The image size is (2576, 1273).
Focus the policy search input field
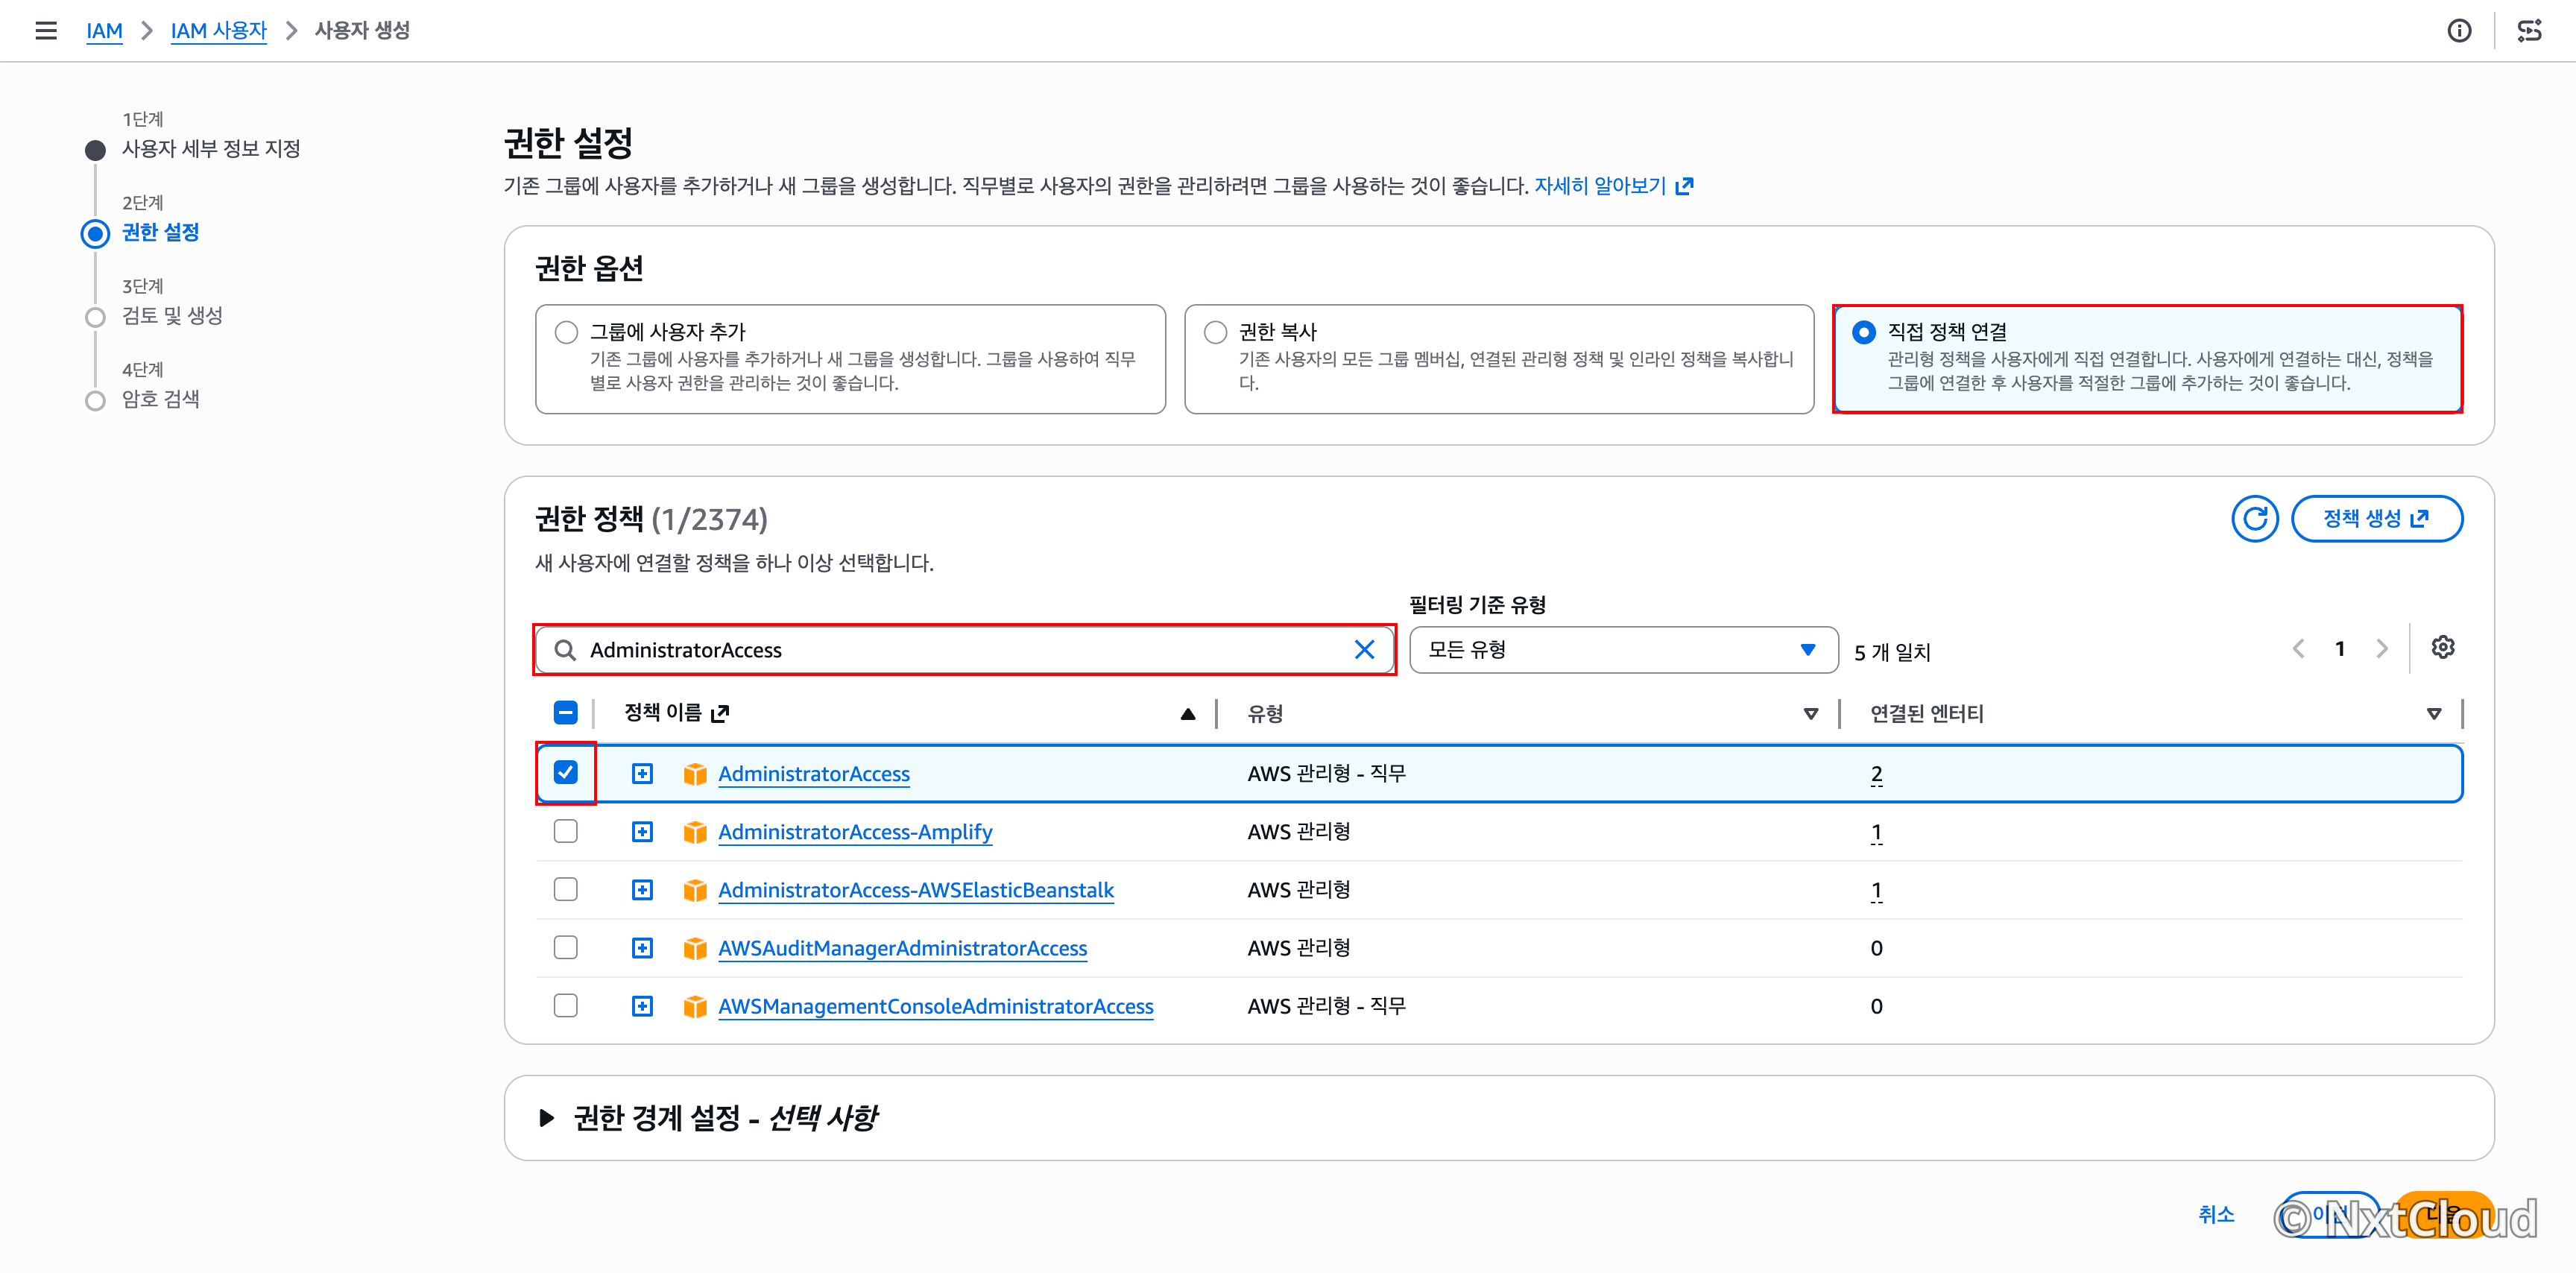[965, 650]
